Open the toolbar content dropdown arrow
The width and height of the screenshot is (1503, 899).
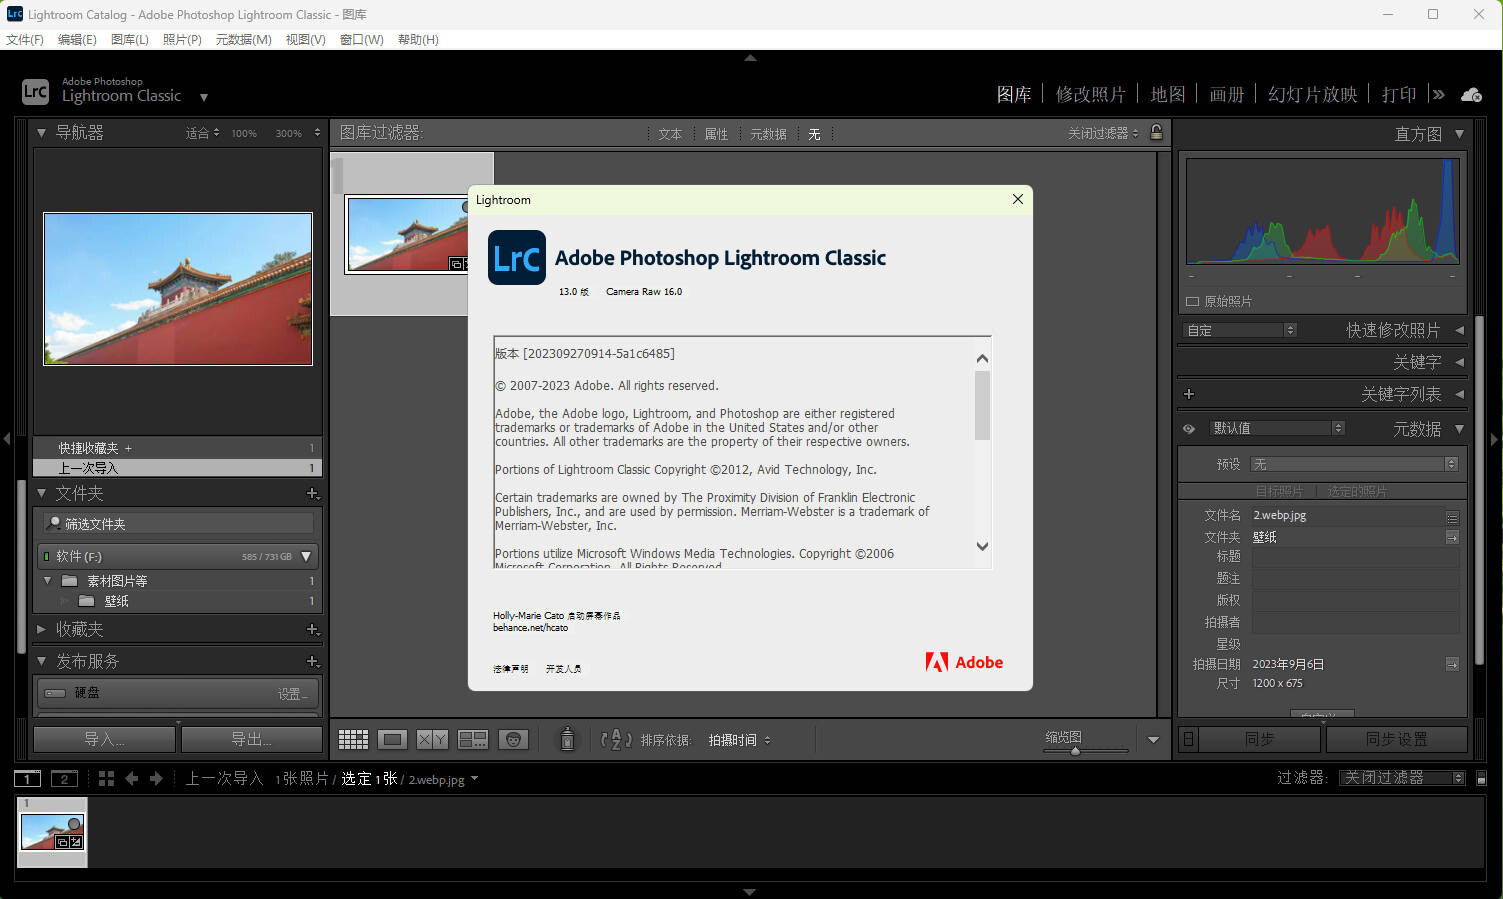point(1153,740)
